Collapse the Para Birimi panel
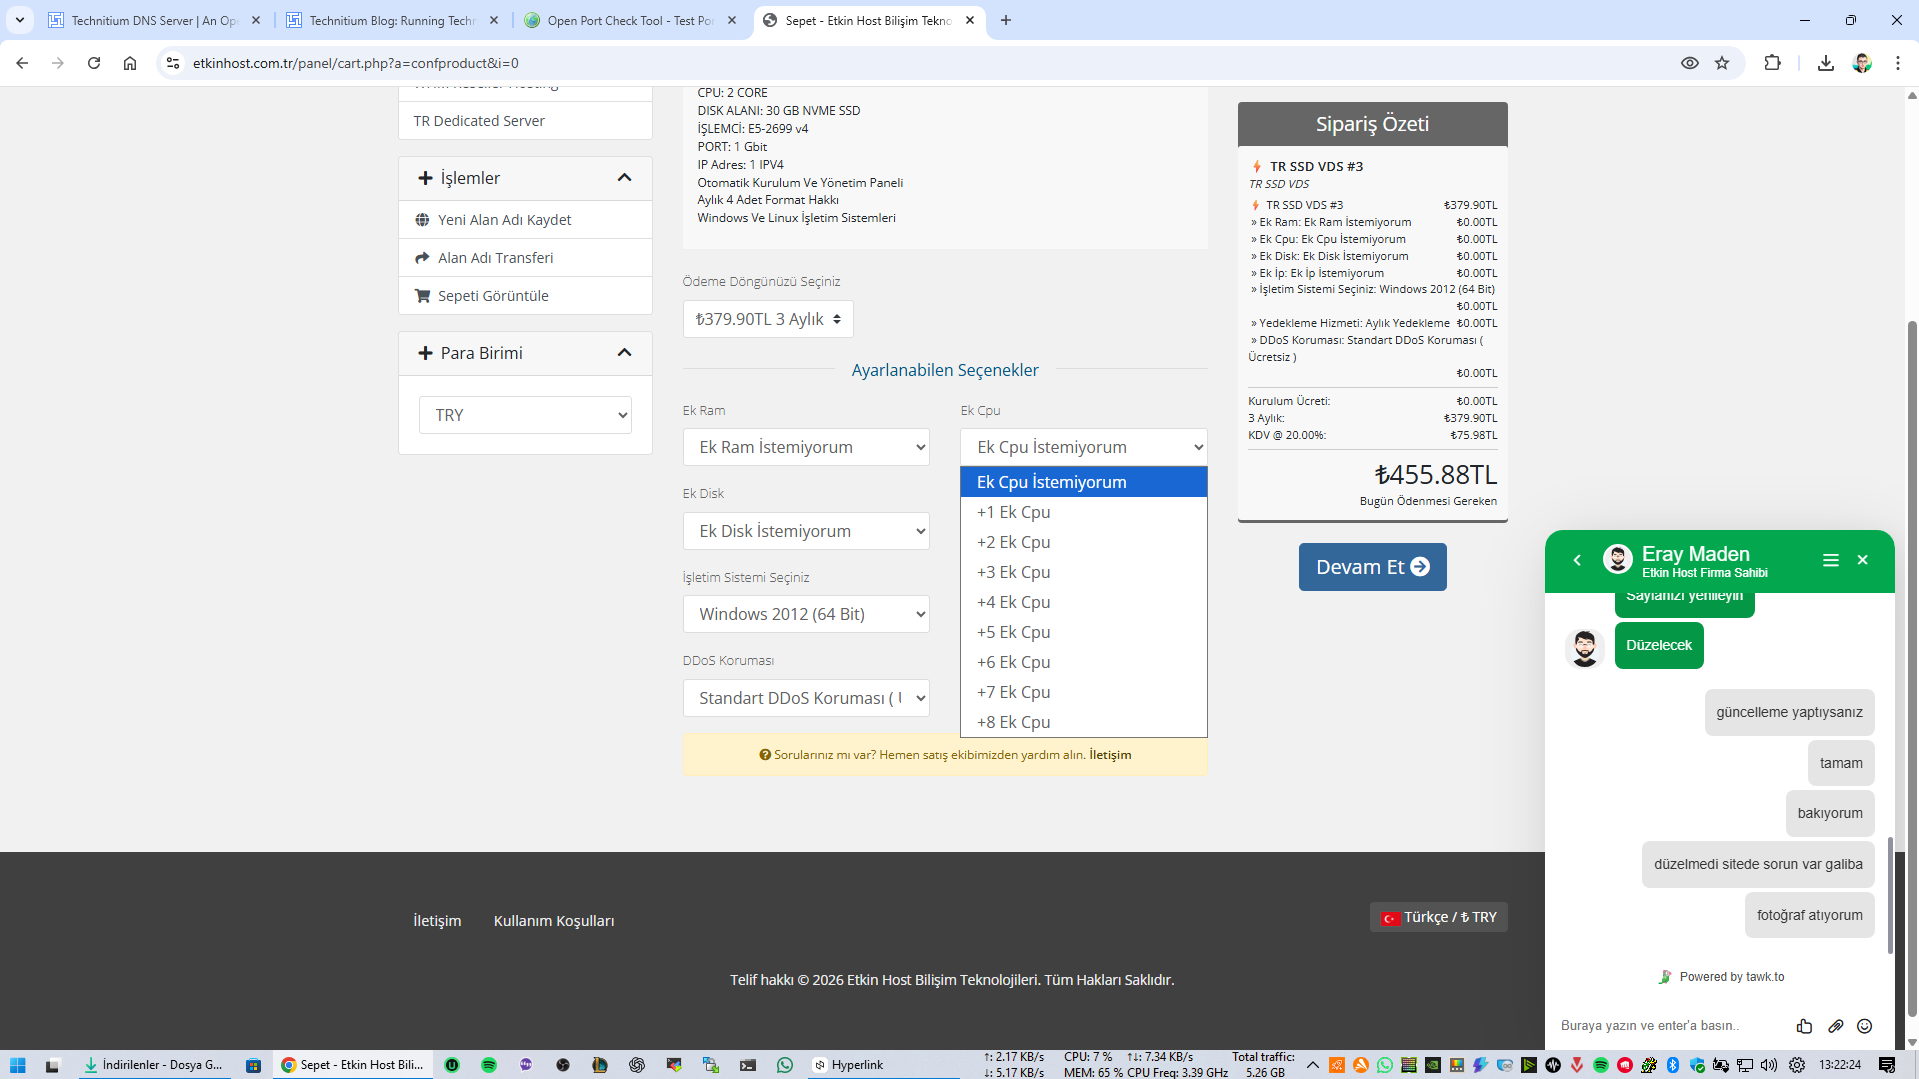This screenshot has width=1919, height=1079. click(625, 353)
